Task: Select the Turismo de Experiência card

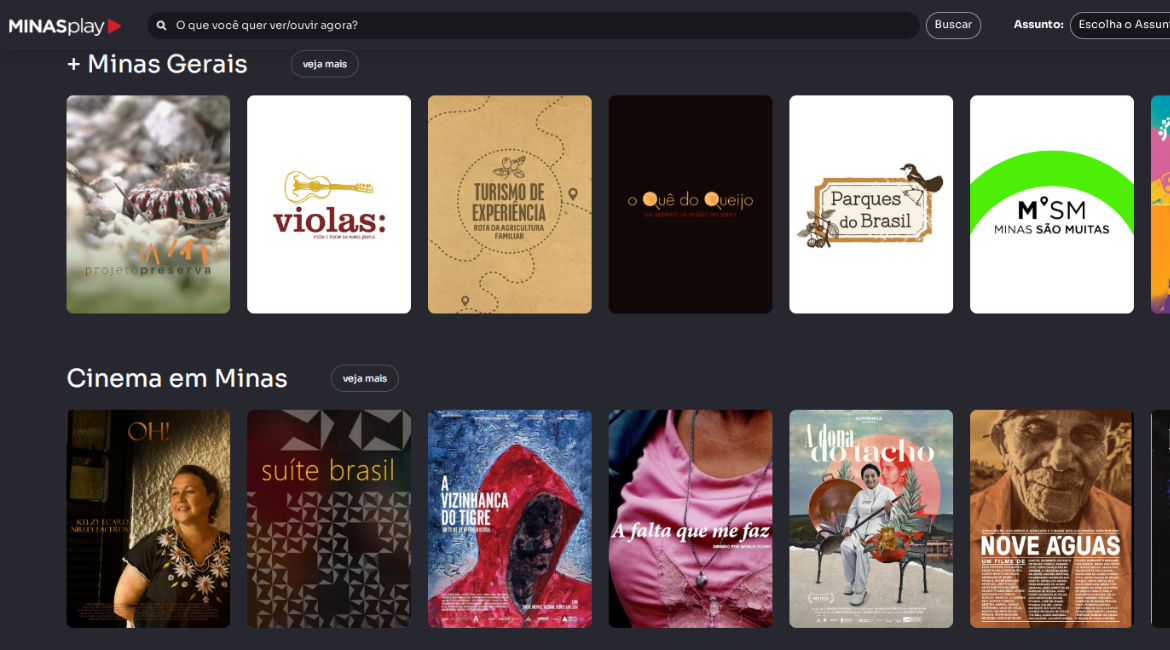Action: [x=510, y=204]
